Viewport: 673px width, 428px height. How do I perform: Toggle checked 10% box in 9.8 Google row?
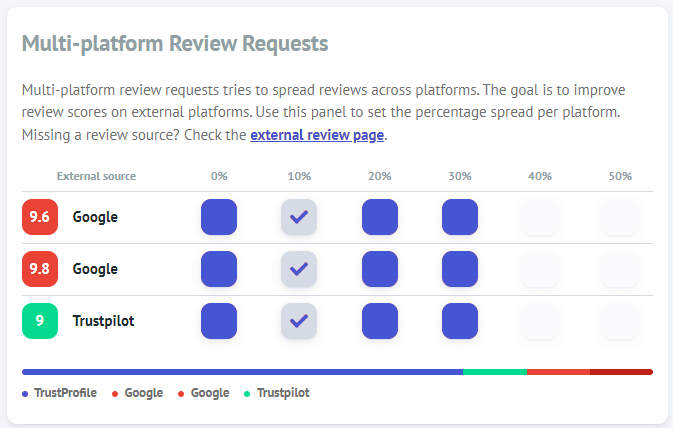point(299,269)
